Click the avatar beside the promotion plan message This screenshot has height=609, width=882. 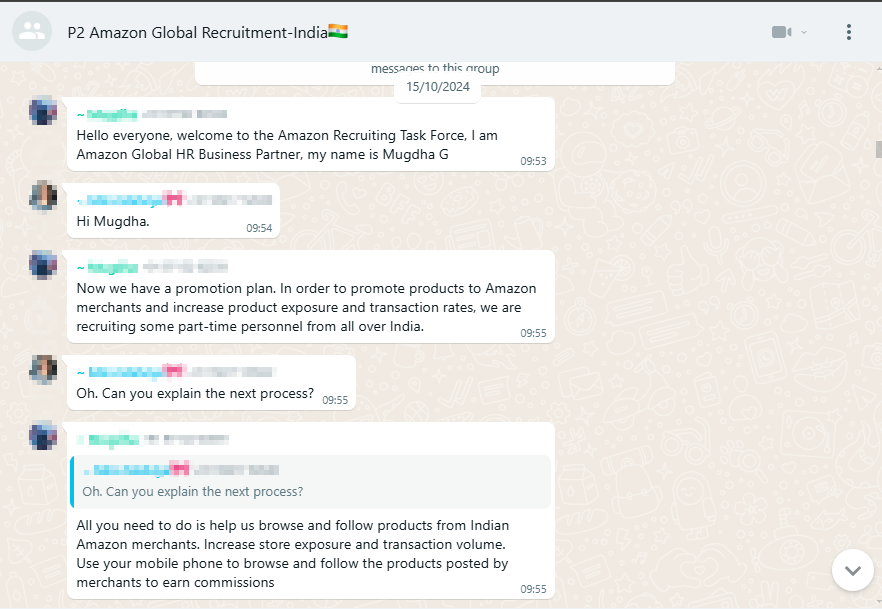click(43, 264)
